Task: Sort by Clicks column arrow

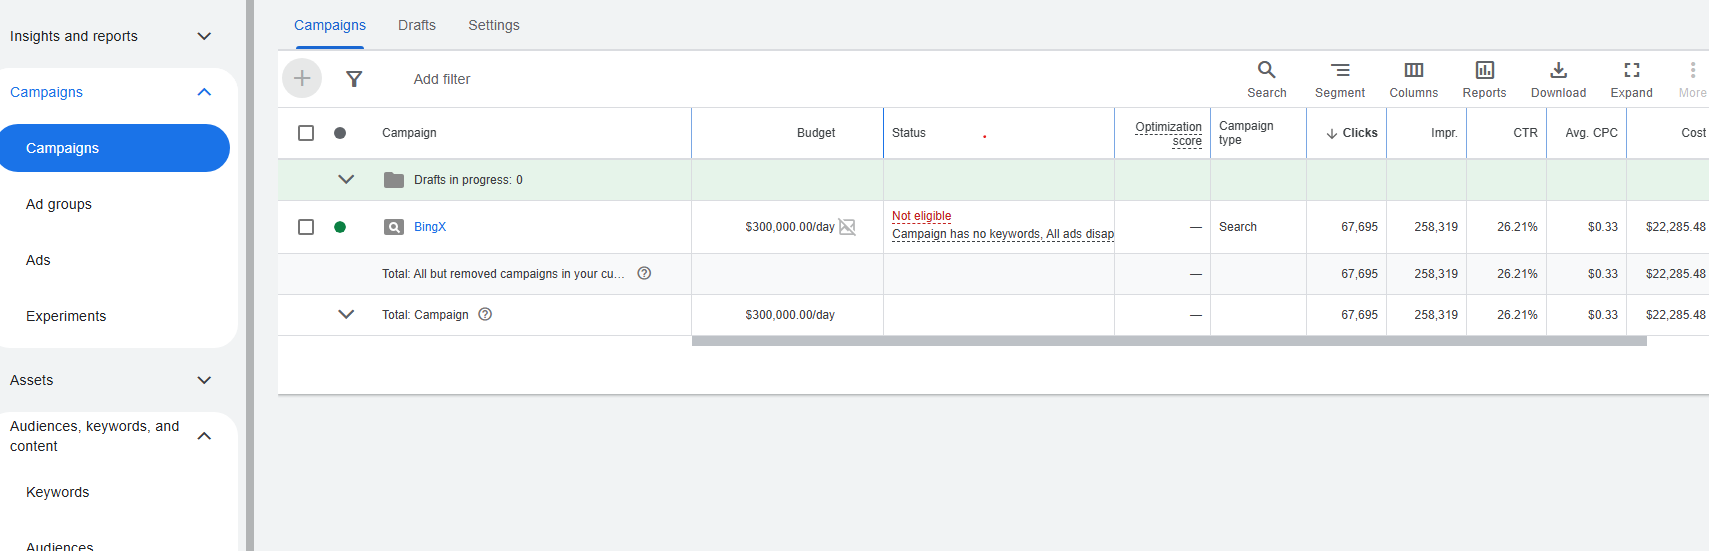Action: (x=1332, y=133)
